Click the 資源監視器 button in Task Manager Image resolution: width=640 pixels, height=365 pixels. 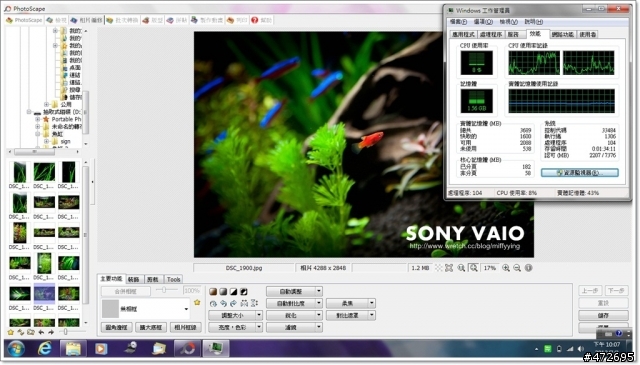[x=580, y=173]
